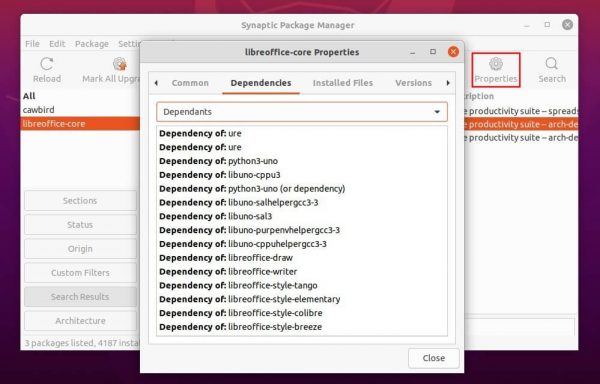
Task: Select dependency row libreoffice-writer
Action: click(x=302, y=272)
